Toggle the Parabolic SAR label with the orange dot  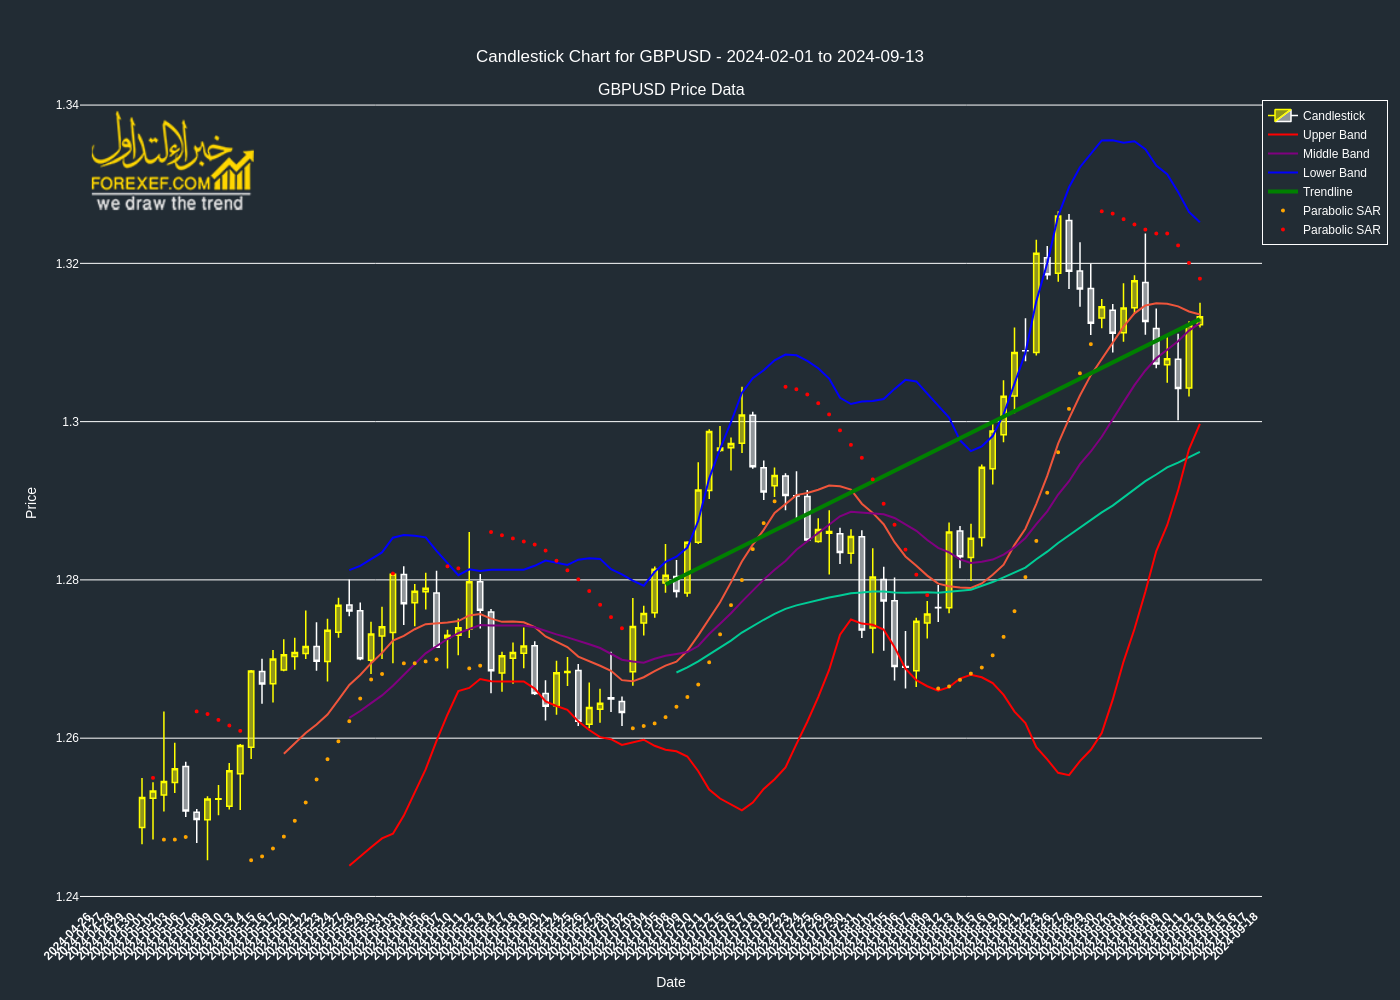click(x=1341, y=211)
